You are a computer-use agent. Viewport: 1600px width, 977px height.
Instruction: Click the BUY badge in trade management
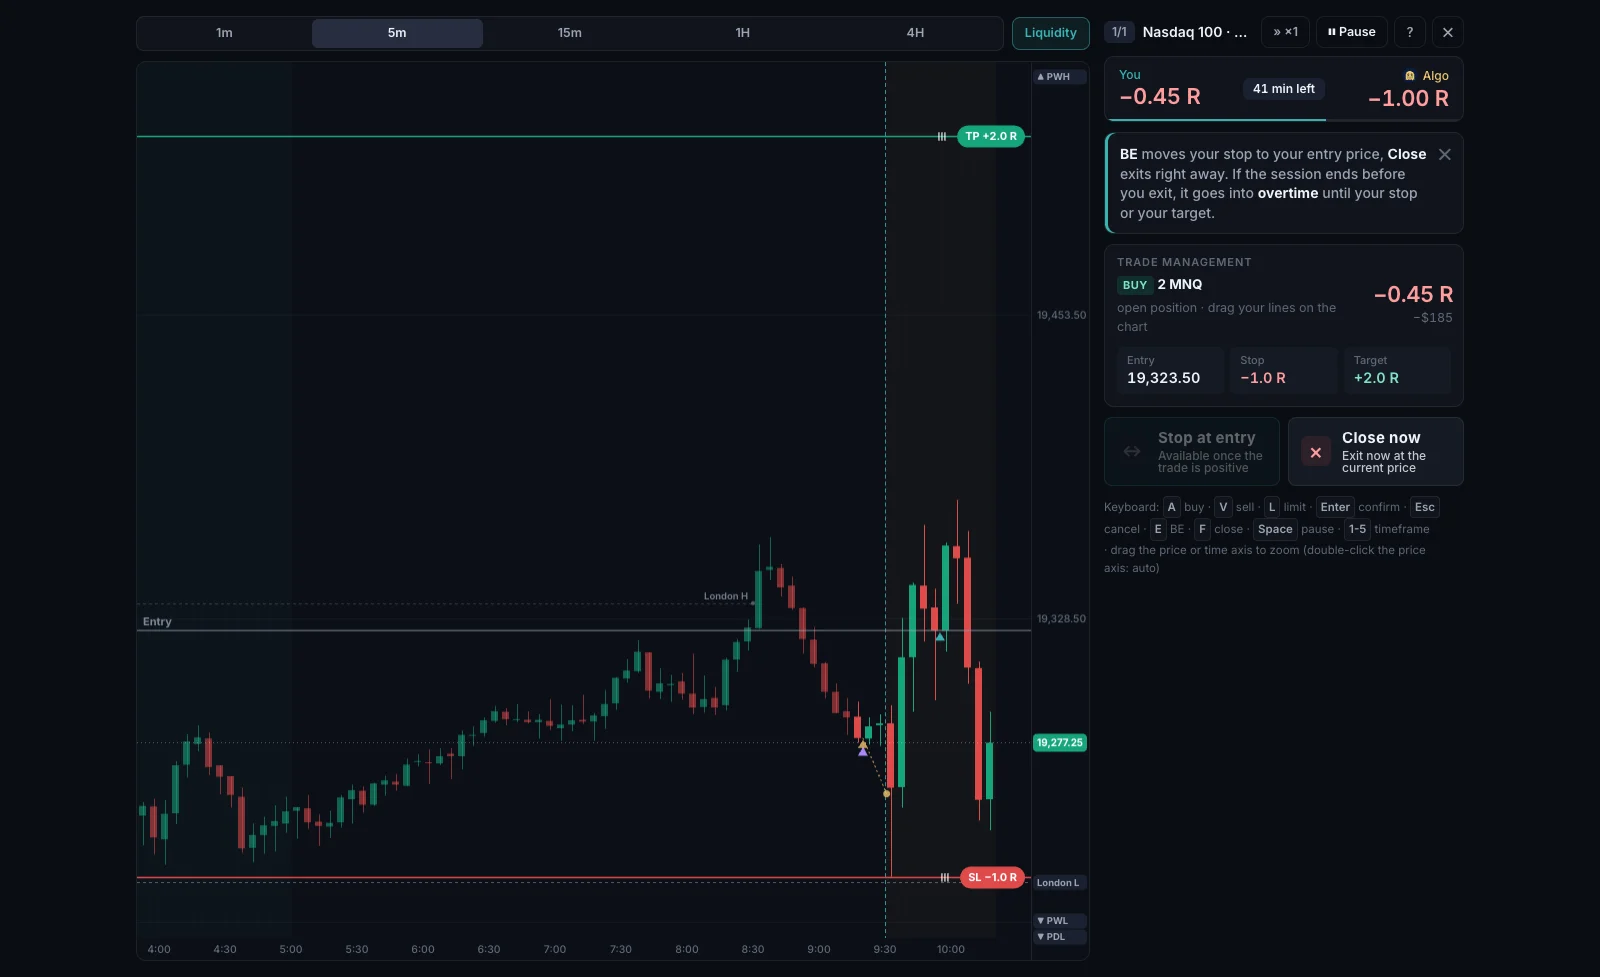coord(1135,285)
